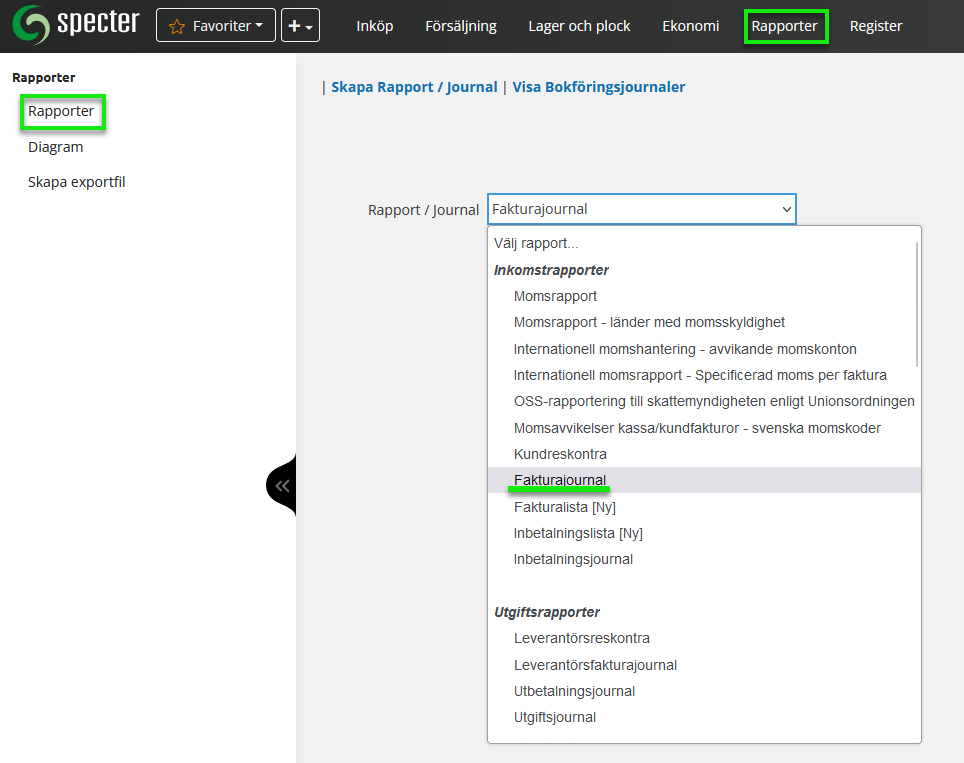Click the Specter logo icon
964x763 pixels.
pyautogui.click(x=30, y=26)
